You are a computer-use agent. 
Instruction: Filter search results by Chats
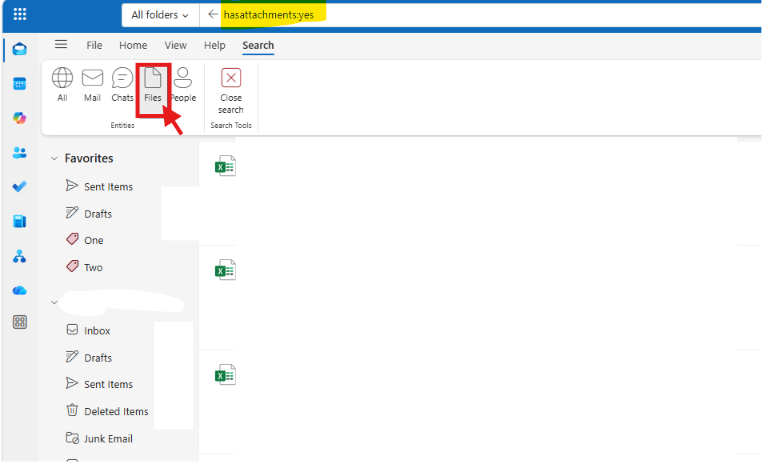pyautogui.click(x=122, y=85)
